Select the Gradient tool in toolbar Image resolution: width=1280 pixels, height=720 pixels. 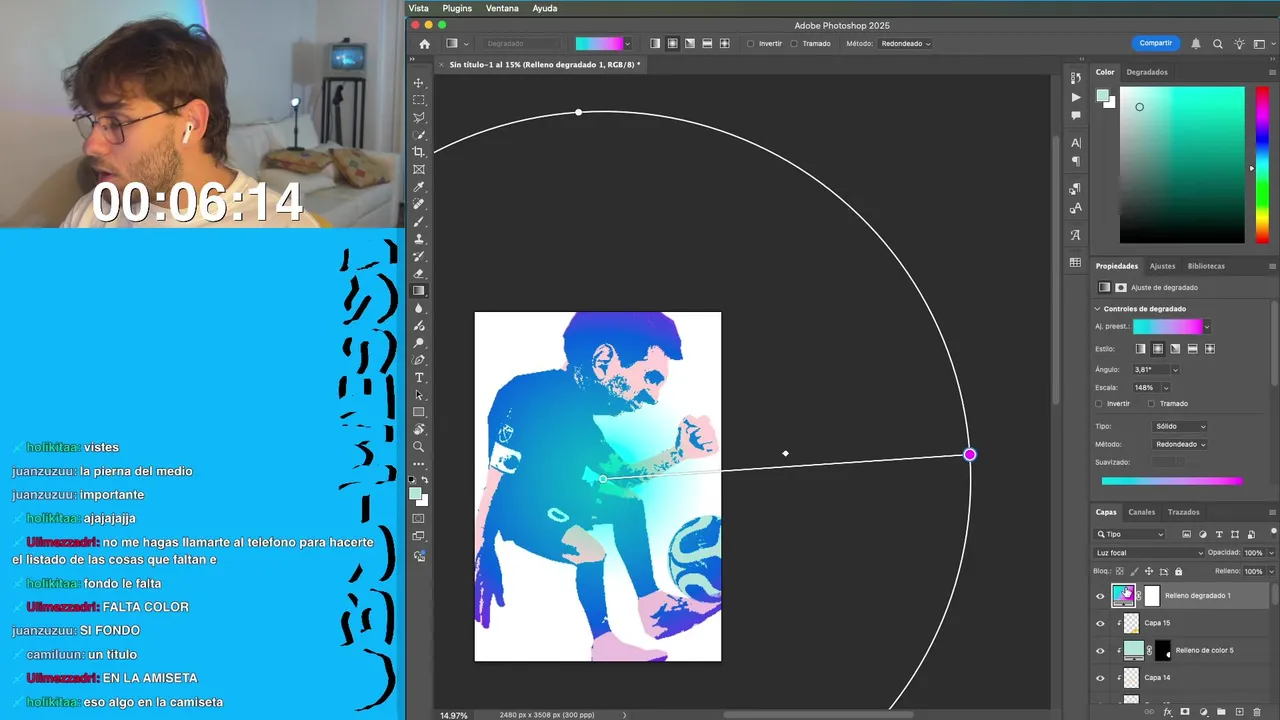click(x=419, y=291)
